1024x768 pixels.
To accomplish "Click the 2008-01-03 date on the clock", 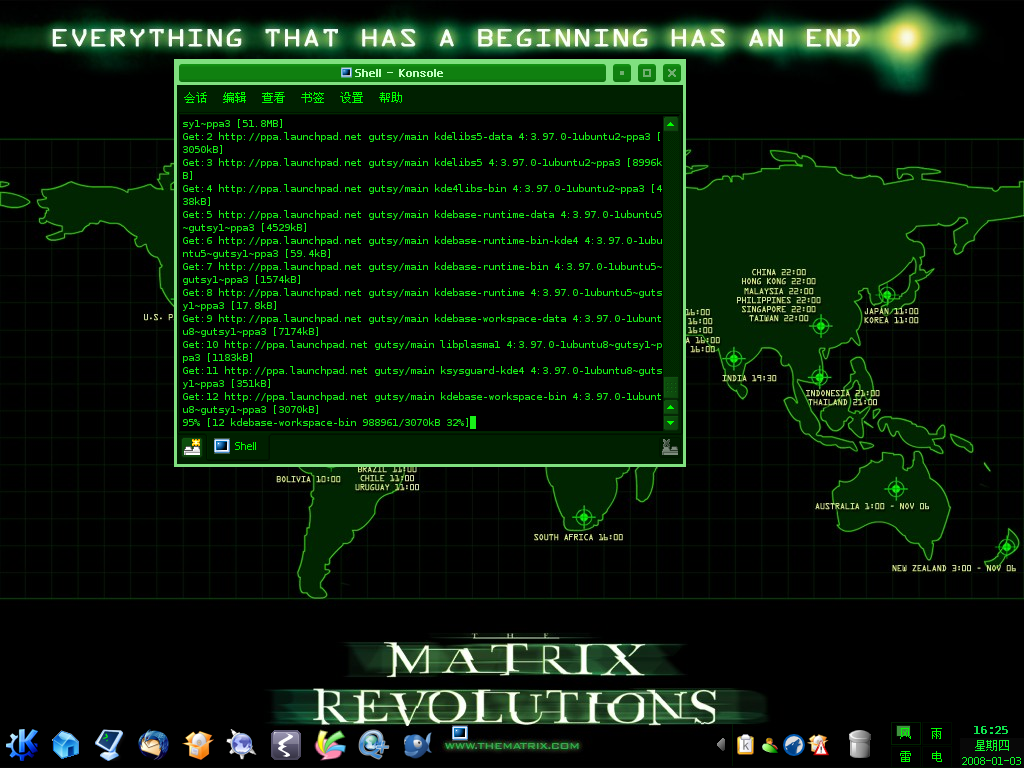I will coord(991,761).
